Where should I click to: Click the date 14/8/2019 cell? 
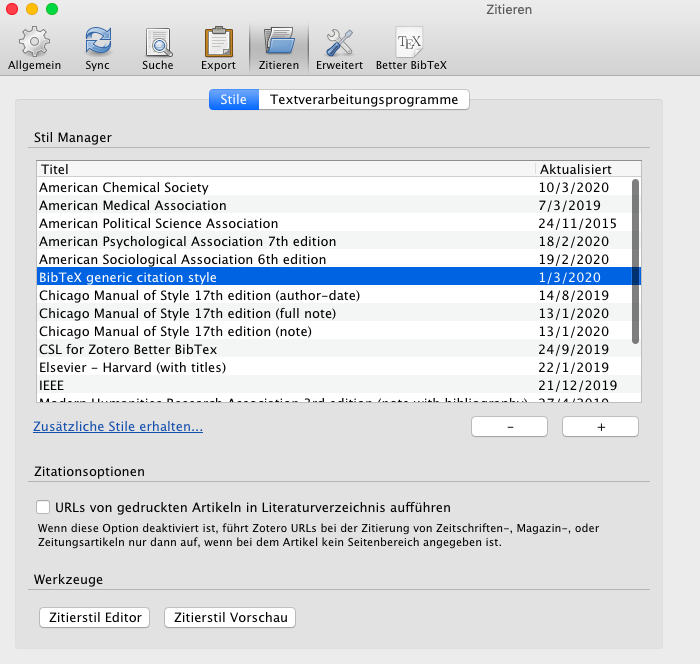pyautogui.click(x=574, y=295)
